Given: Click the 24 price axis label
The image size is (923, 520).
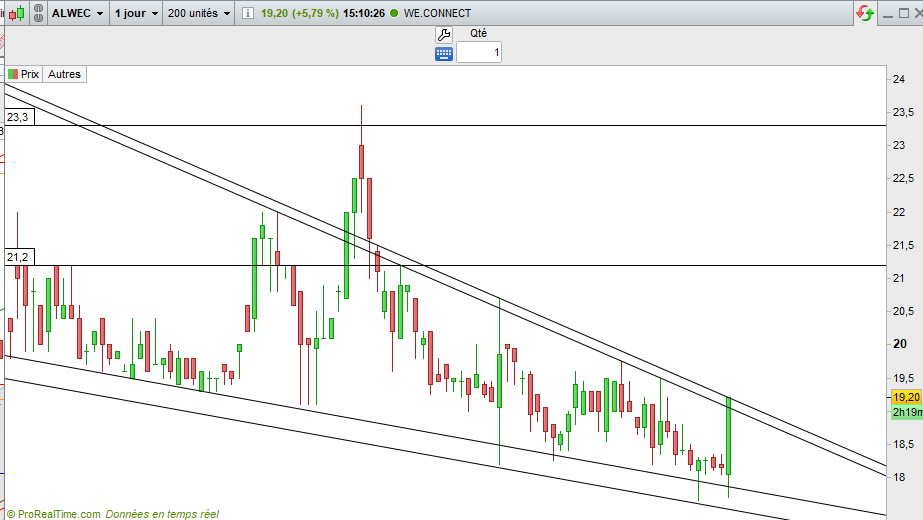Looking at the screenshot, I should 899,79.
